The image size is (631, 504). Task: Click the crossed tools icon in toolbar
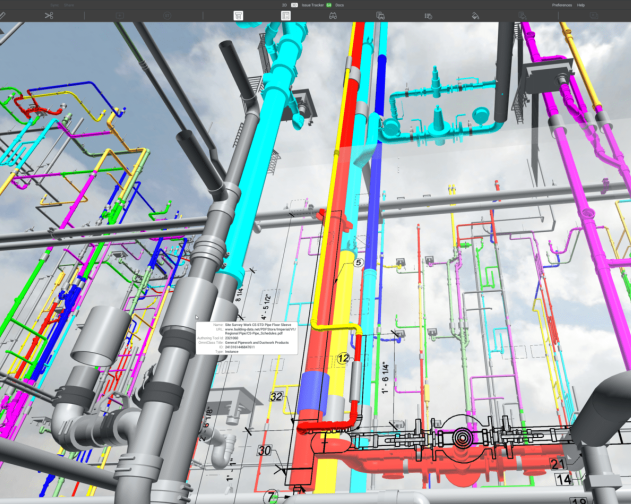point(49,16)
